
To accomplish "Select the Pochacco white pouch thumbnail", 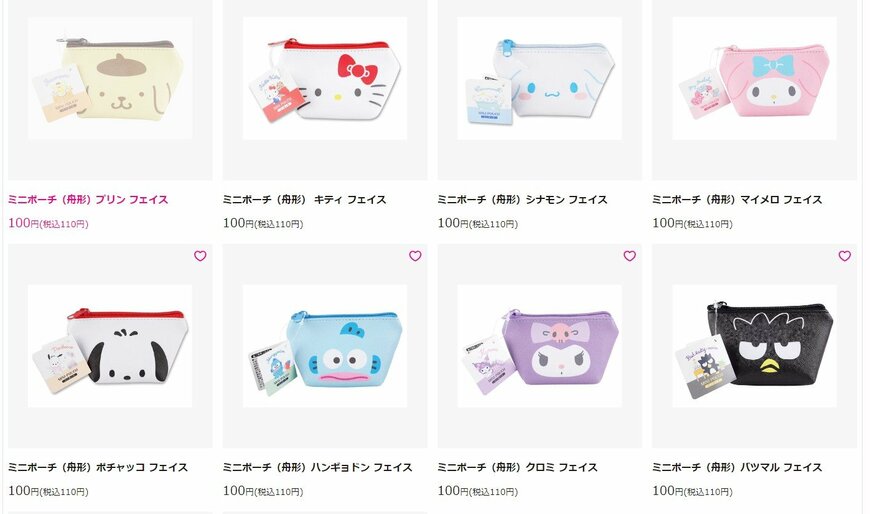I will coord(110,346).
